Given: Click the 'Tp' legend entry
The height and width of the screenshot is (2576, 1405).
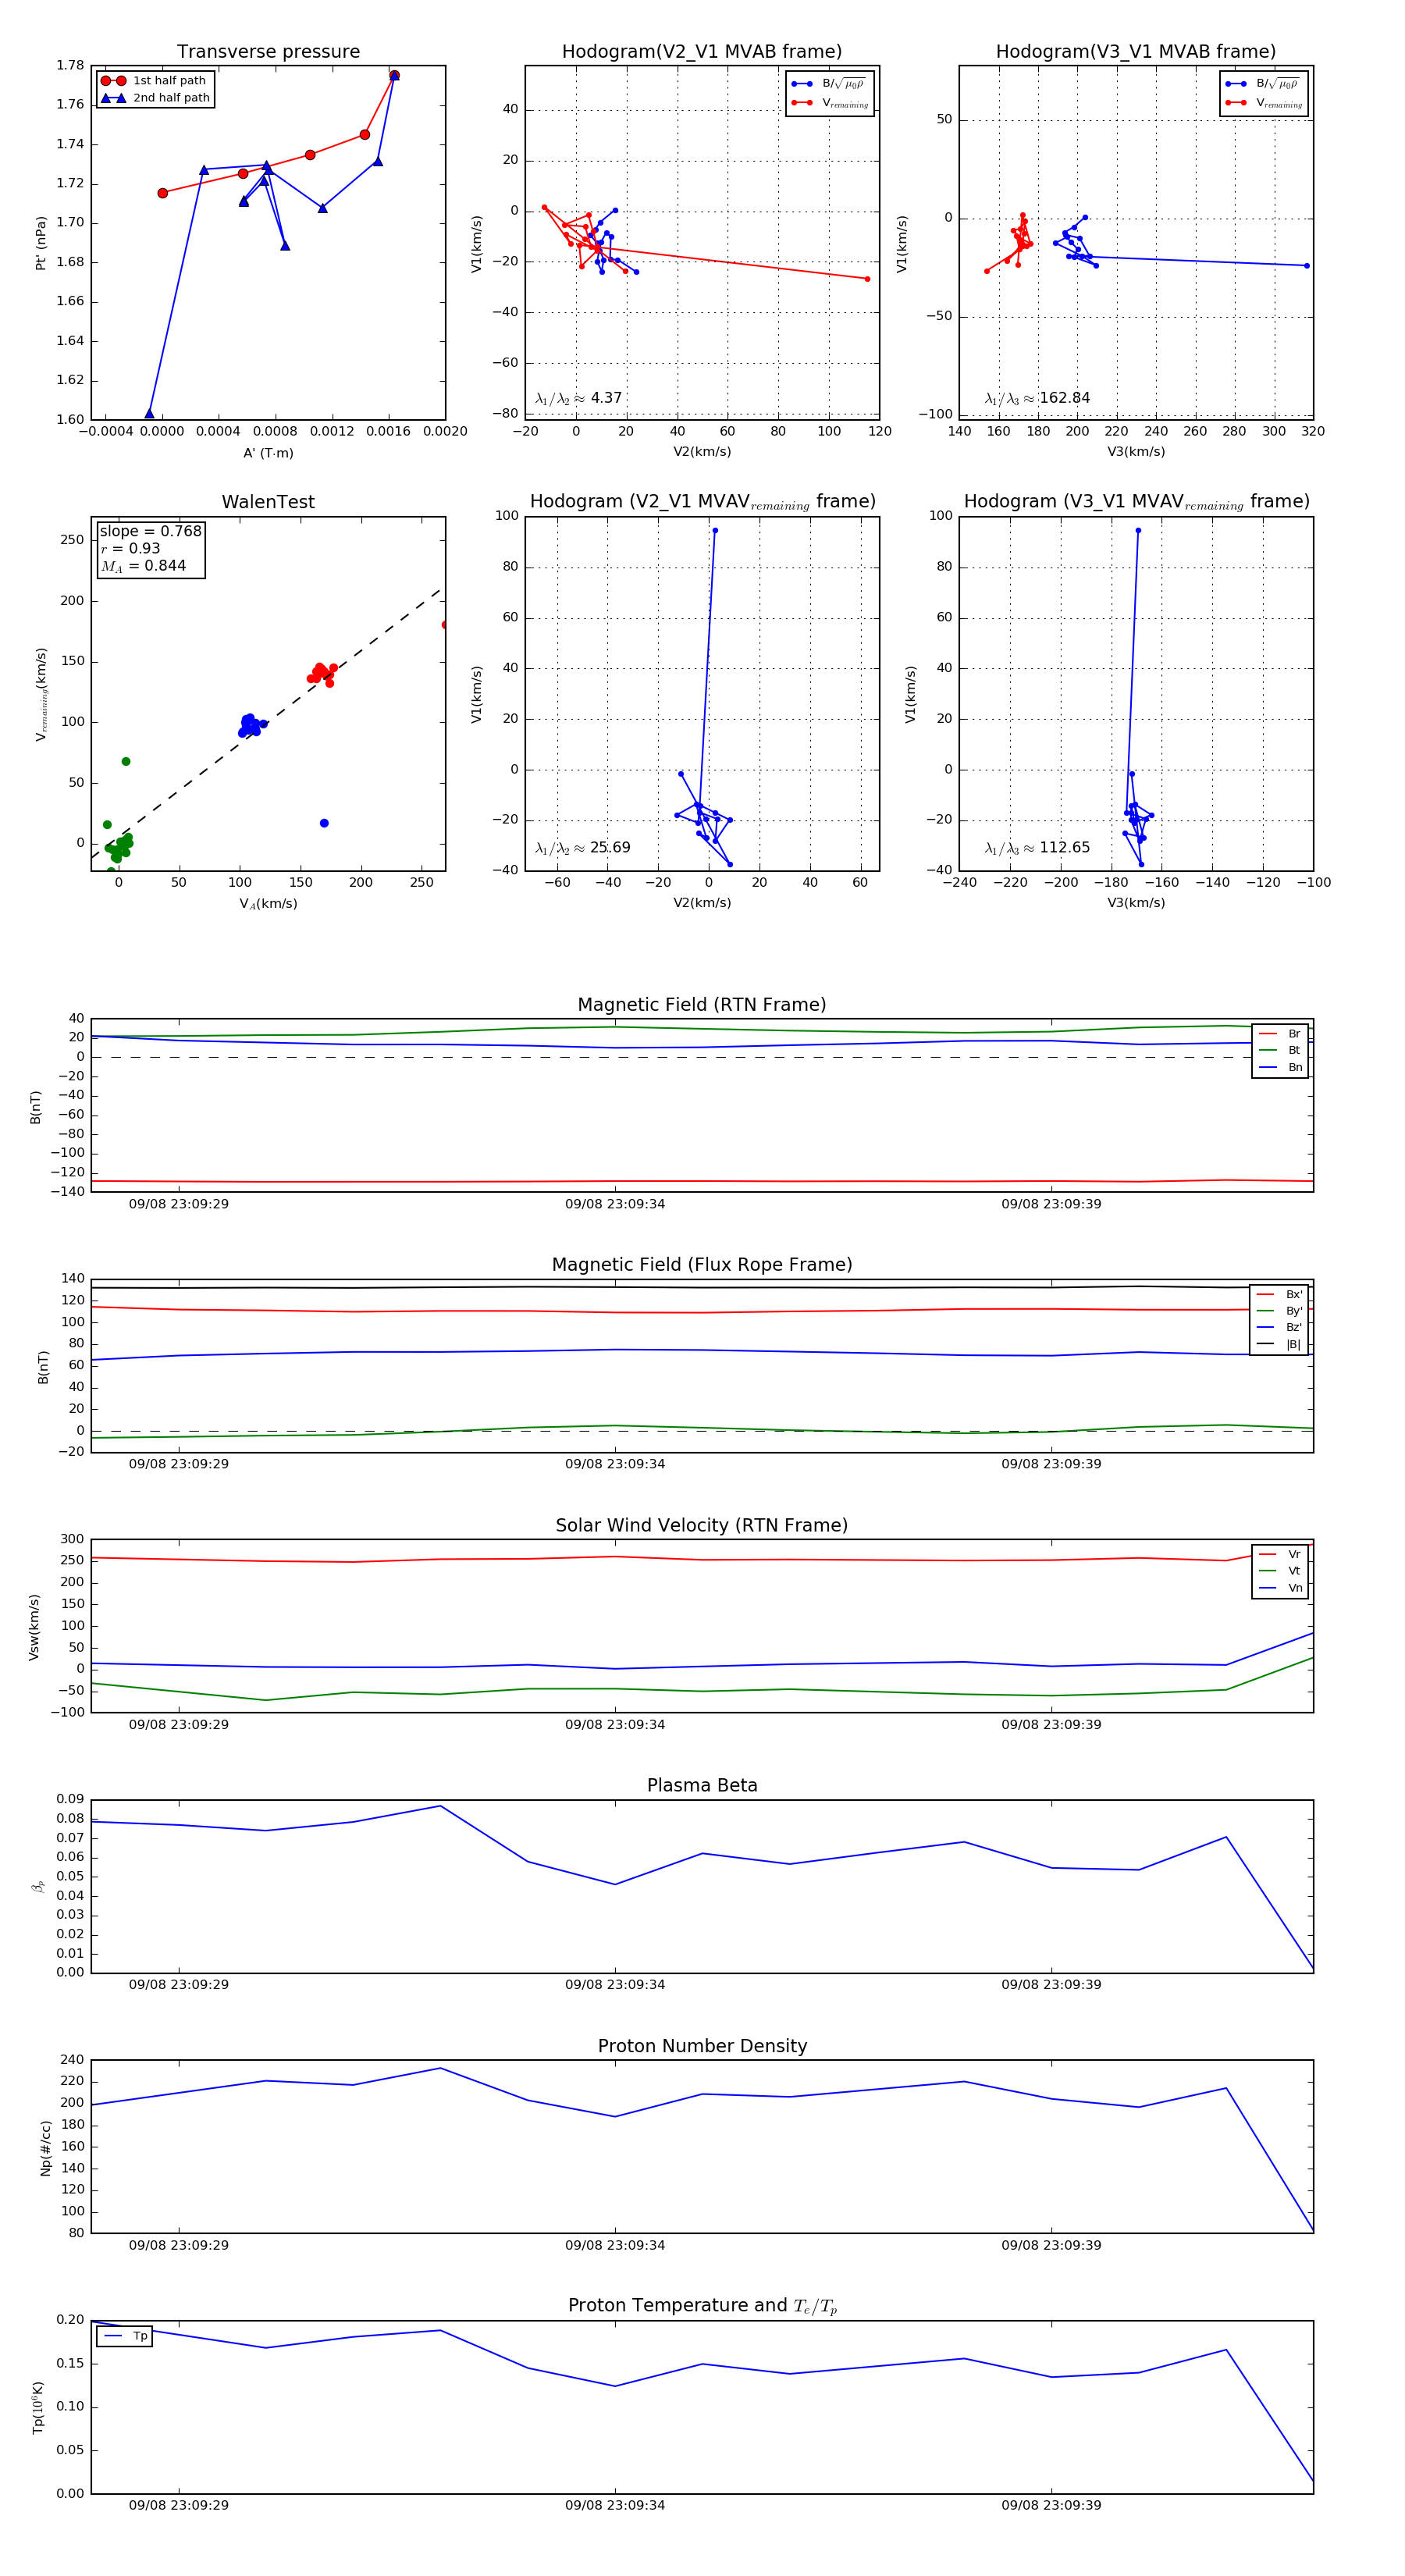Looking at the screenshot, I should (126, 2336).
